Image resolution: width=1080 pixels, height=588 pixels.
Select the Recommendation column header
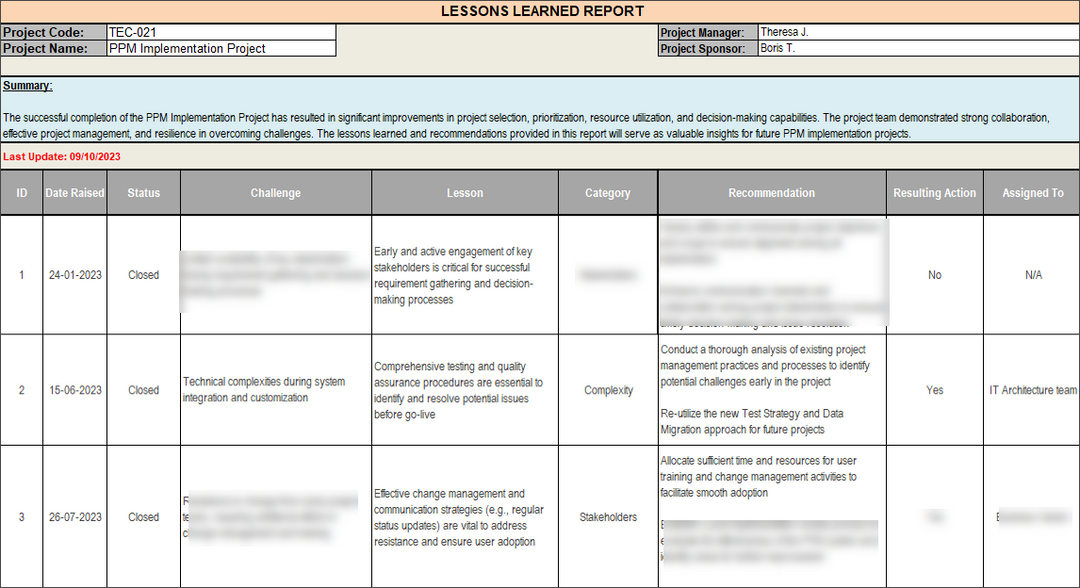[771, 193]
